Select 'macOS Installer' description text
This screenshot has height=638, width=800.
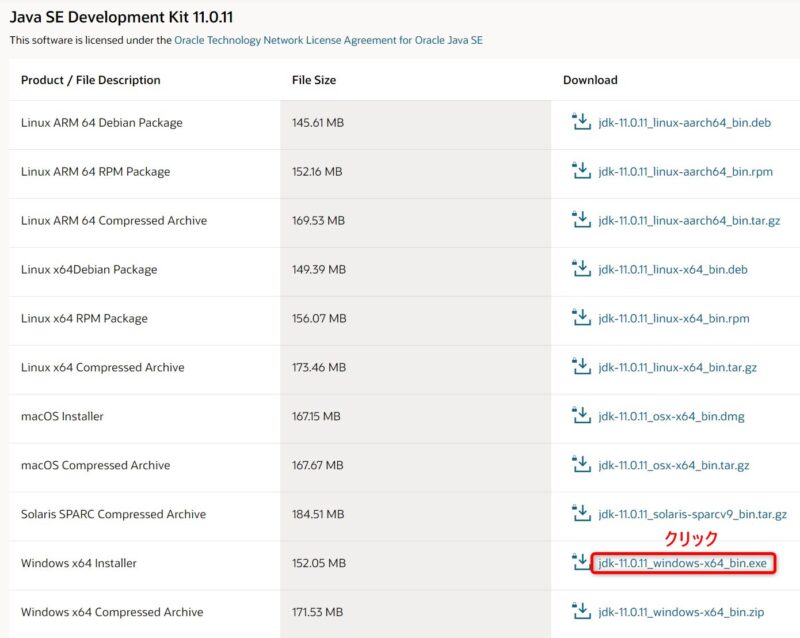click(x=62, y=416)
